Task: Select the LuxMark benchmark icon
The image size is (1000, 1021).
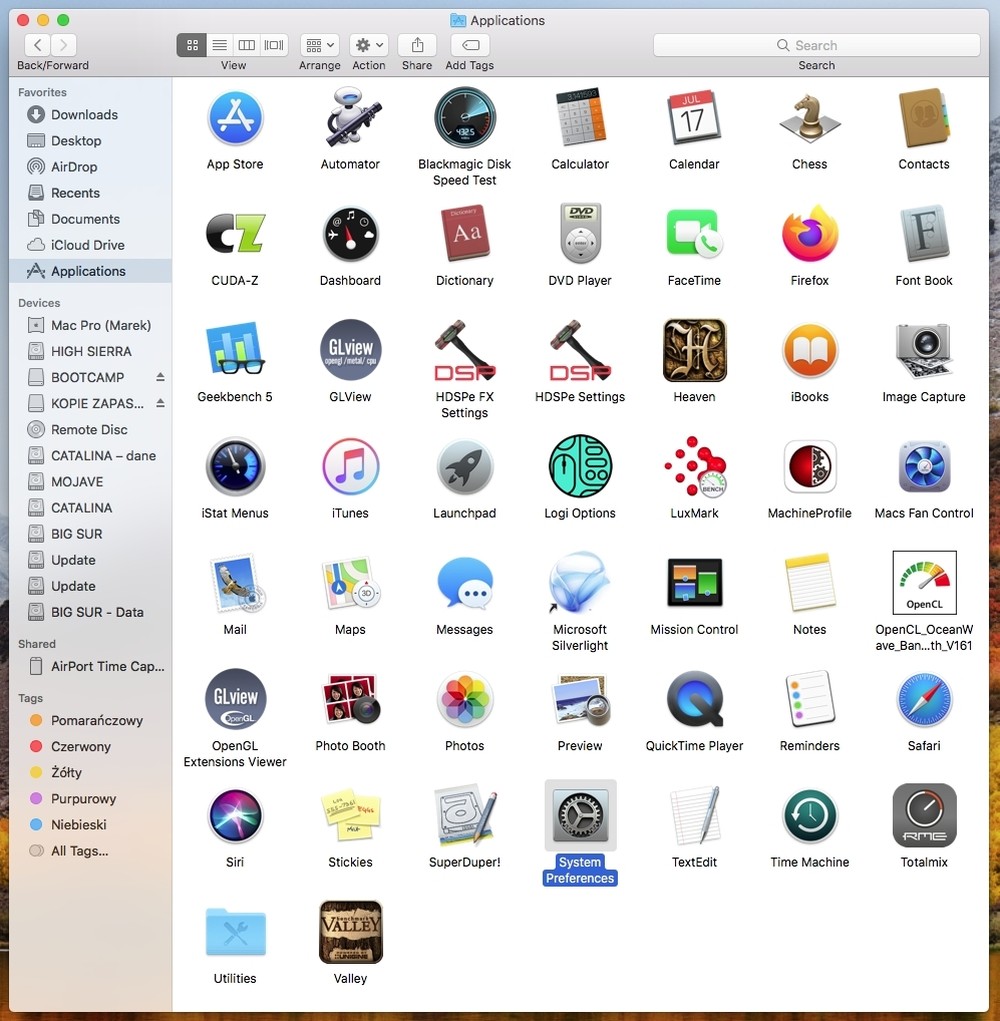Action: click(695, 466)
